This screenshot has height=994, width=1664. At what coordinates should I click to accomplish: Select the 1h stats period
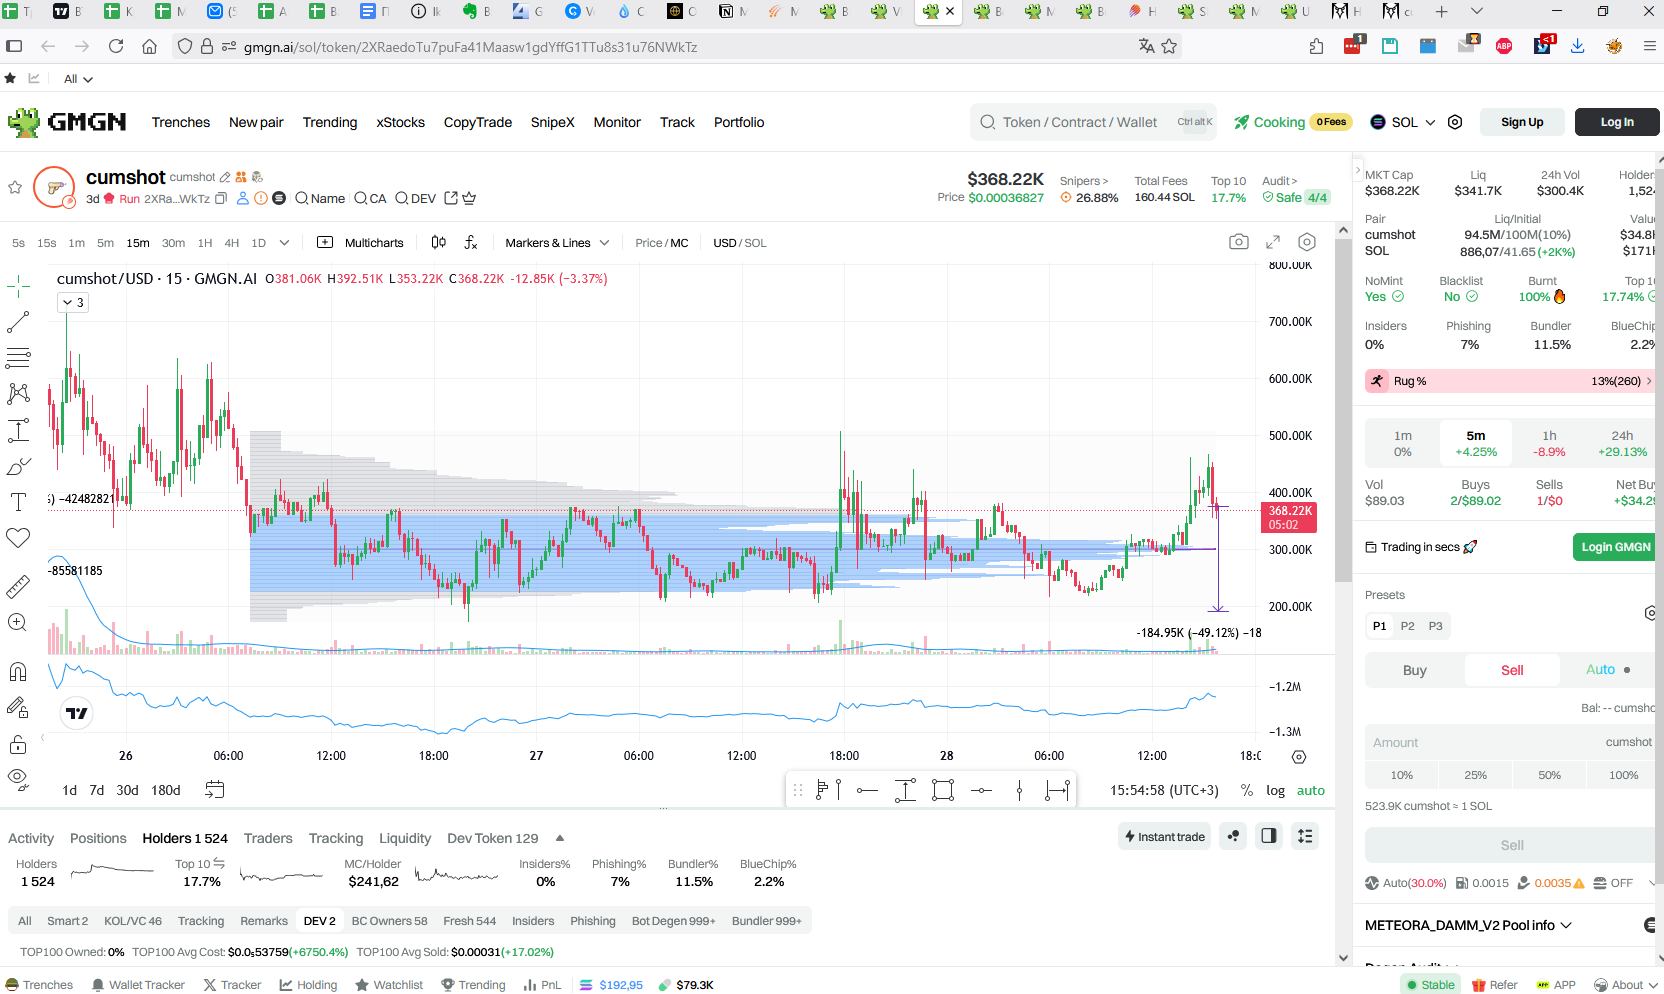(1549, 443)
